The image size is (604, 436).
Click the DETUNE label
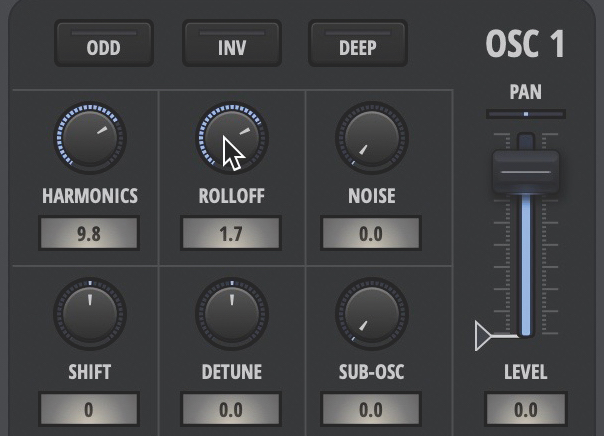tap(232, 372)
